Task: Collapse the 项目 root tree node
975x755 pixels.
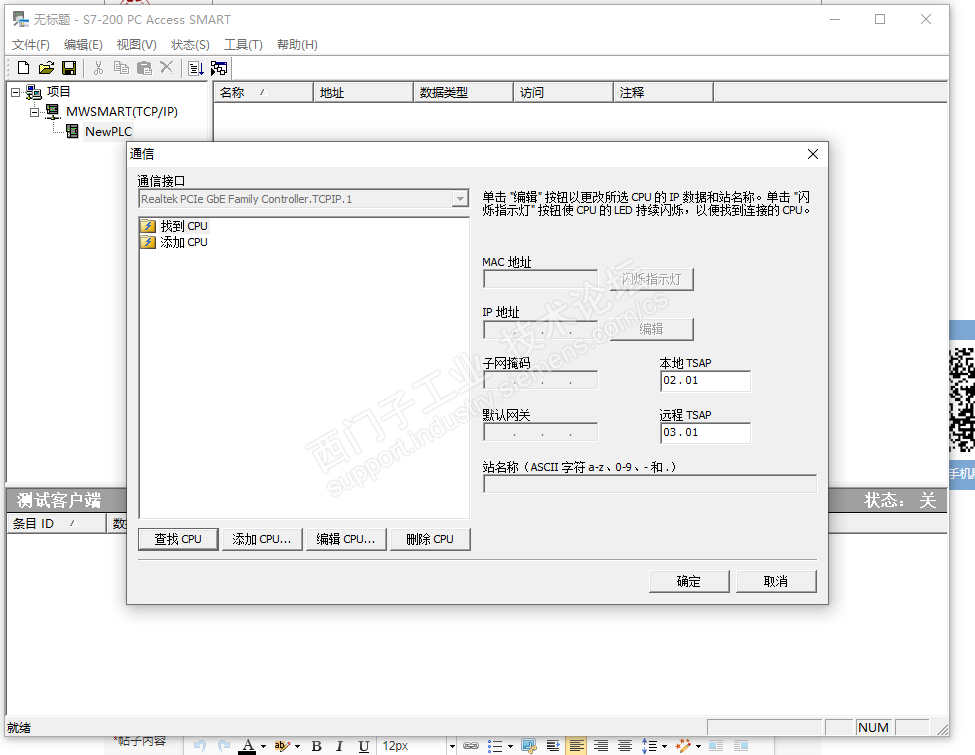Action: click(15, 93)
